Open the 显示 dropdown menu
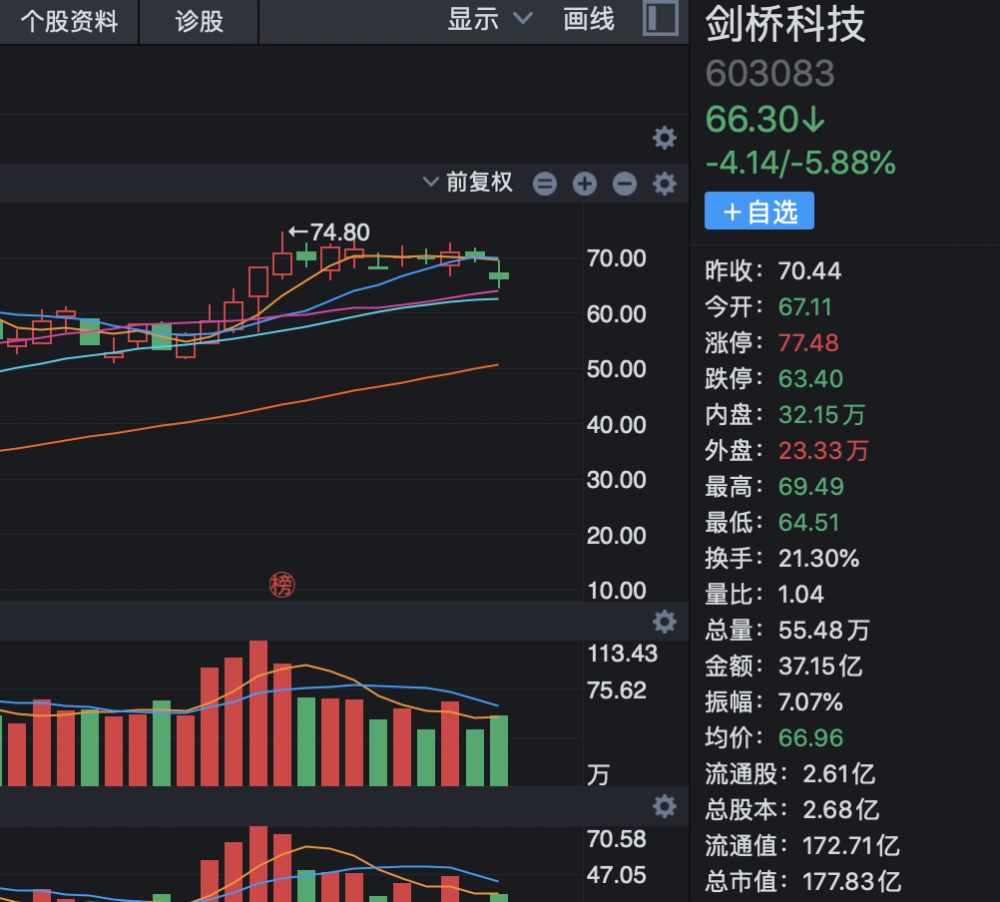 489,19
